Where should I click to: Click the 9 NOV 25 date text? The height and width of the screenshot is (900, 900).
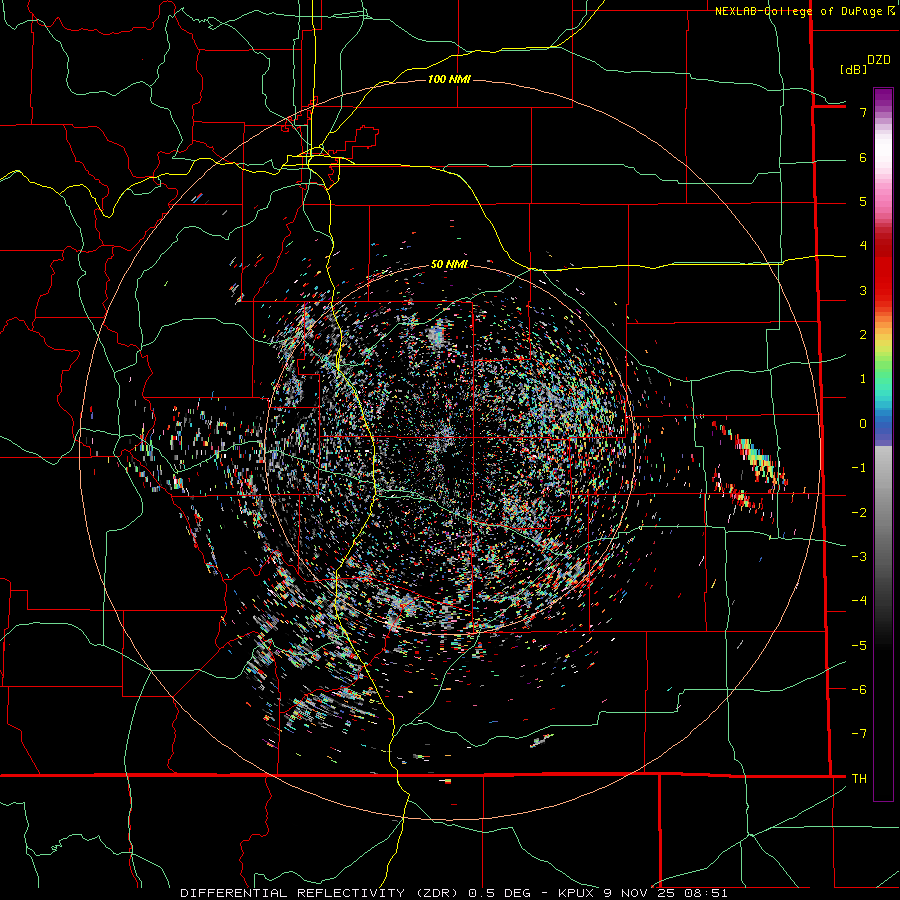(x=637, y=893)
